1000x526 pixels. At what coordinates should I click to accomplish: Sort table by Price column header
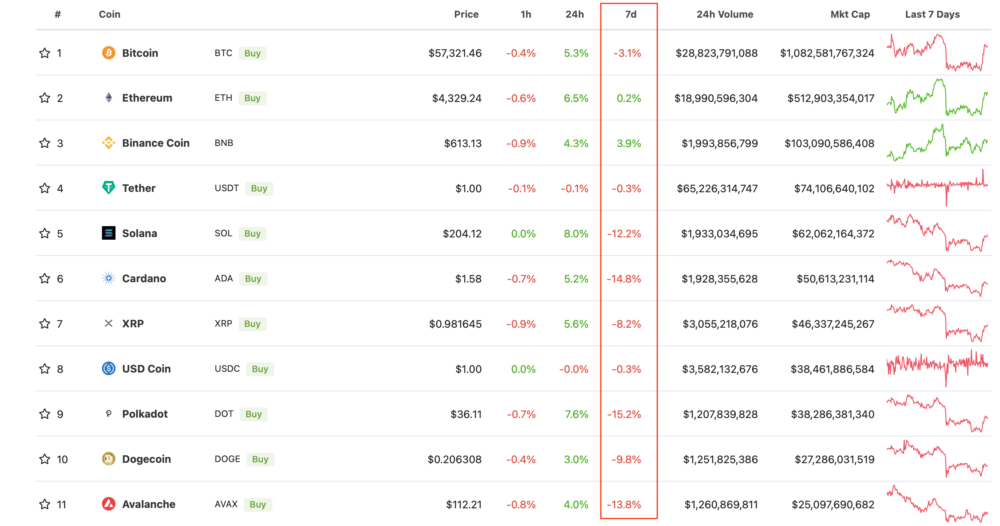(466, 15)
